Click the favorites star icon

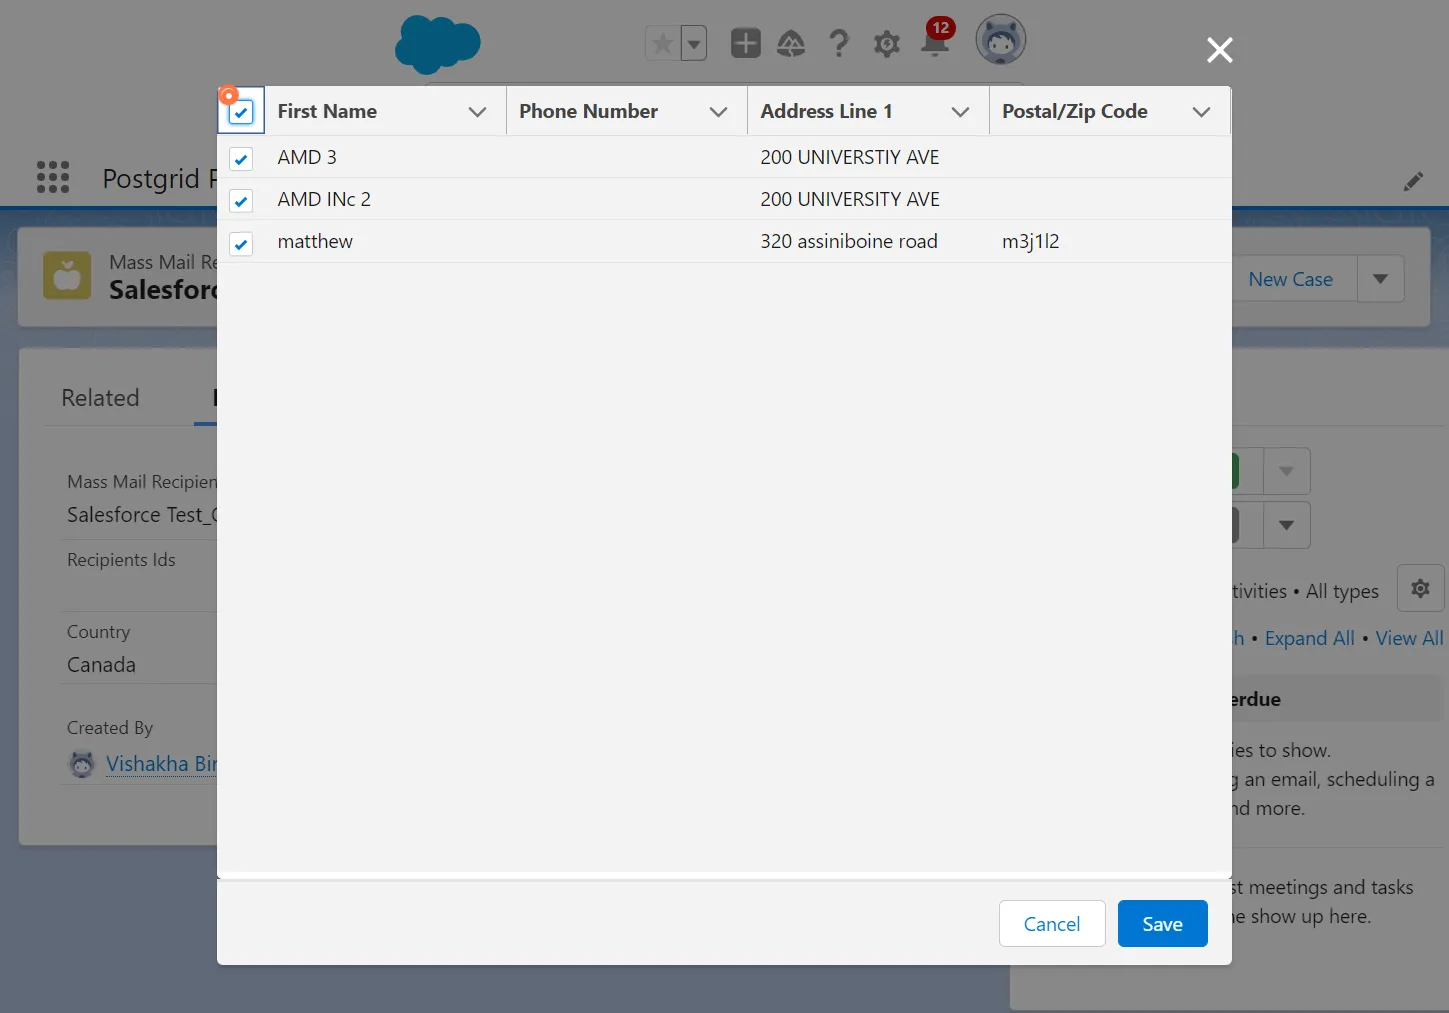[662, 44]
